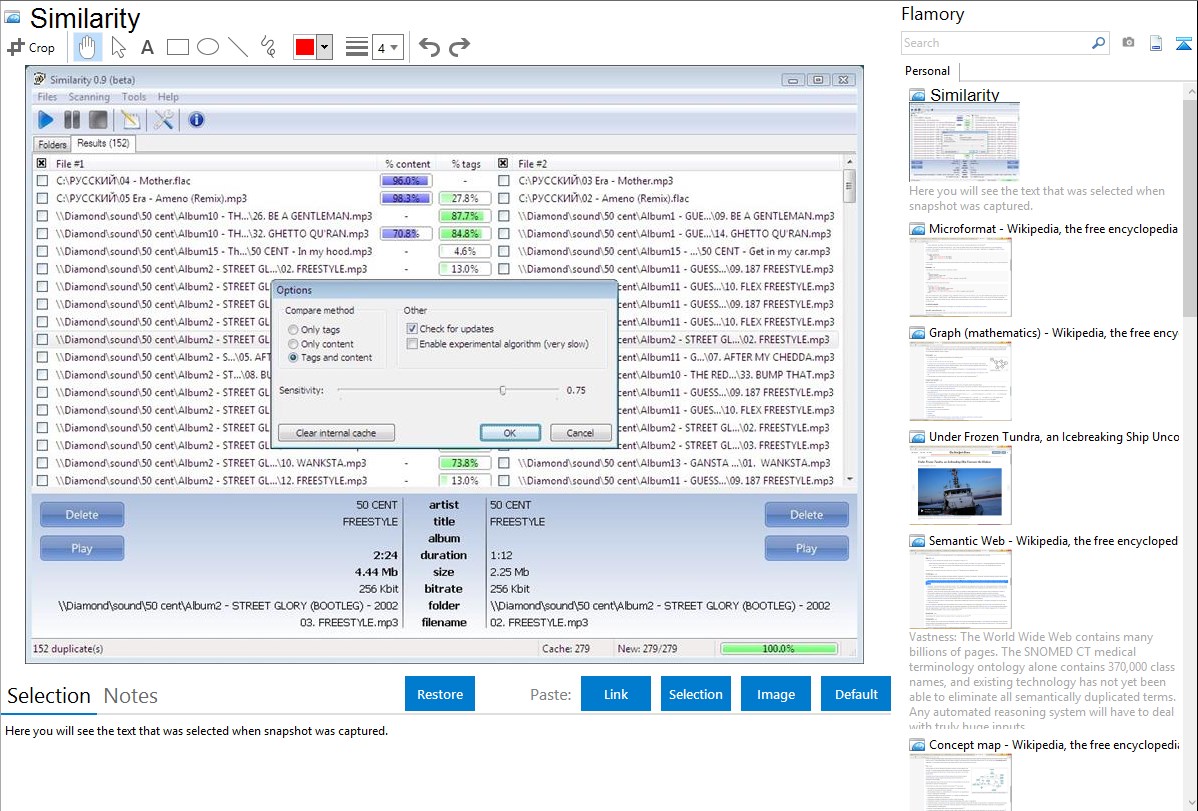Select the Crop tool
This screenshot has height=811, width=1198.
(x=31, y=47)
